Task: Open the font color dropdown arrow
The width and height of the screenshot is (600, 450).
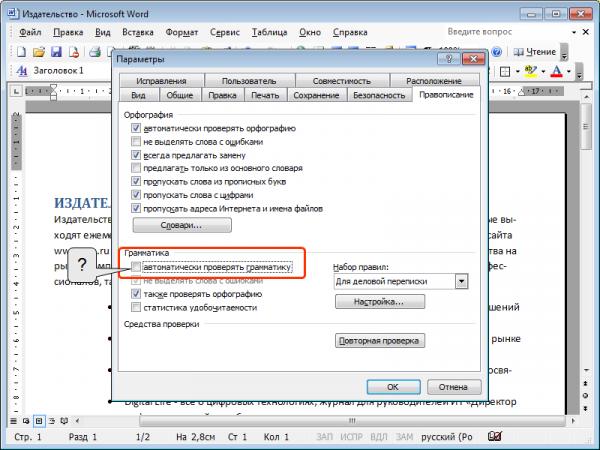Action: coord(569,72)
